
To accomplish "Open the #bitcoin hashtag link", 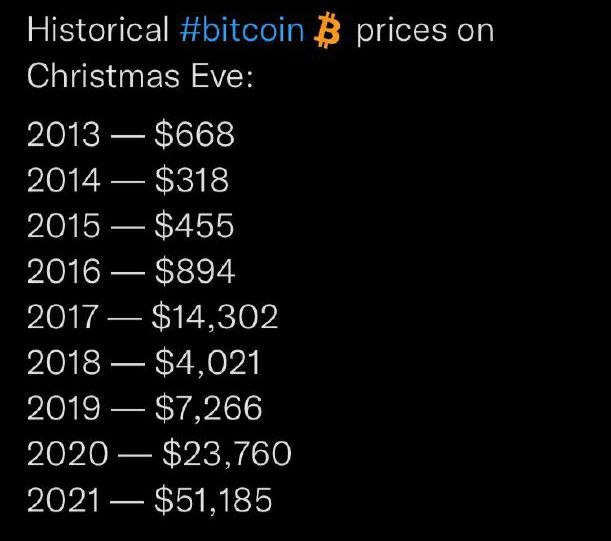I will click(x=242, y=30).
